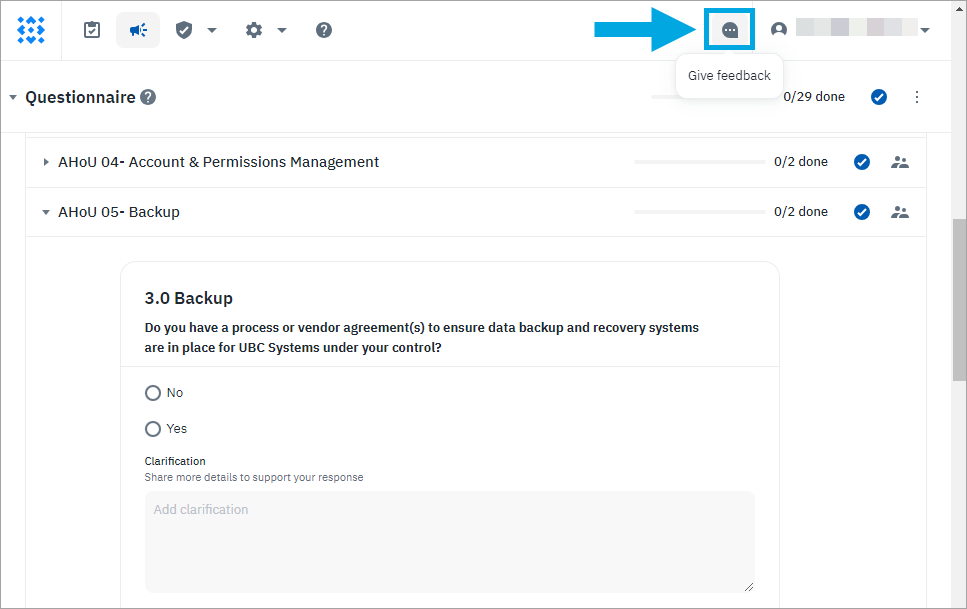Select the Yes radio button
The height and width of the screenshot is (609, 967).
coord(153,429)
